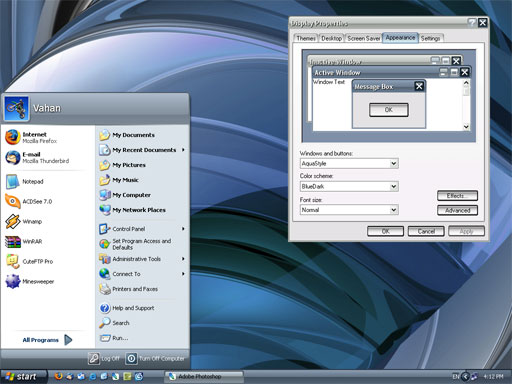Click the Effects... button
The width and height of the screenshot is (512, 384).
point(457,196)
